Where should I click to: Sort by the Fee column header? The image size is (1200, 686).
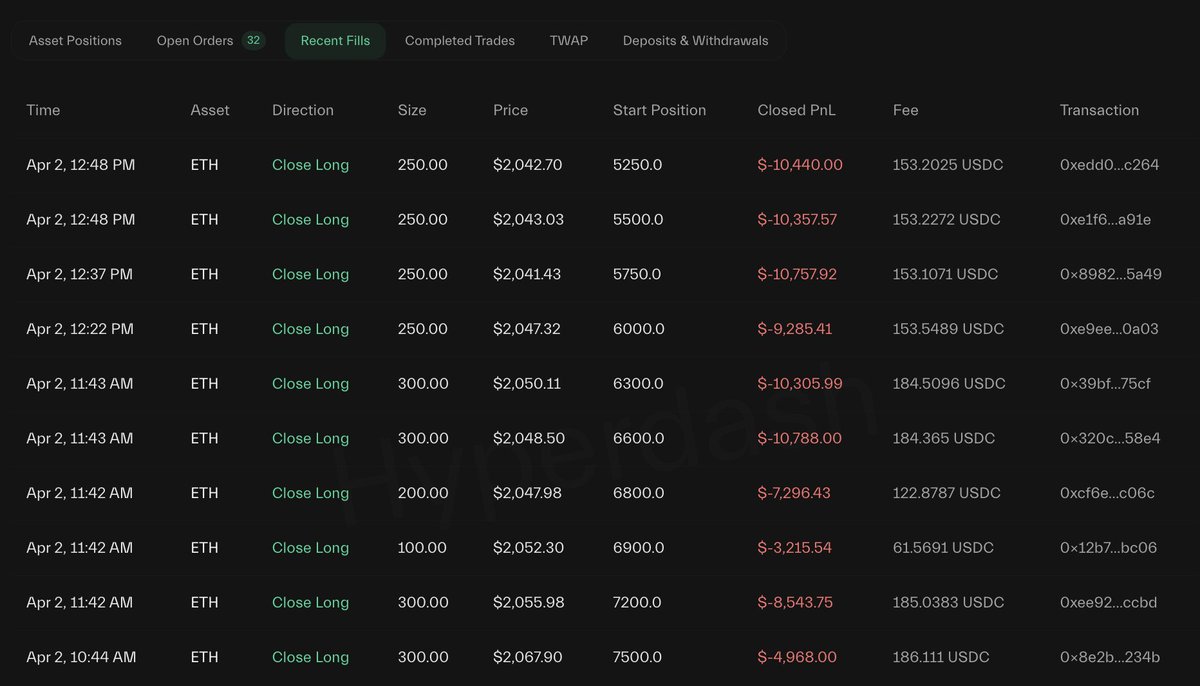(905, 110)
